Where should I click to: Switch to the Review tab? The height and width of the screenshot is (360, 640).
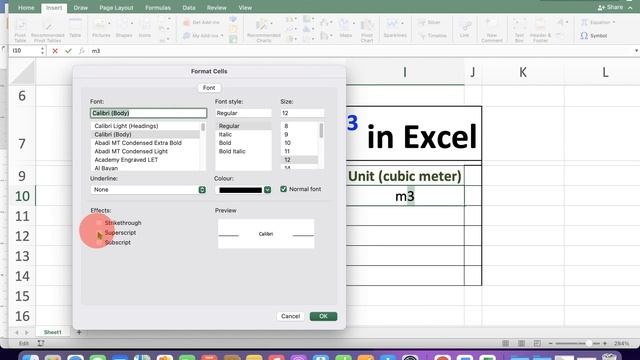[x=216, y=8]
